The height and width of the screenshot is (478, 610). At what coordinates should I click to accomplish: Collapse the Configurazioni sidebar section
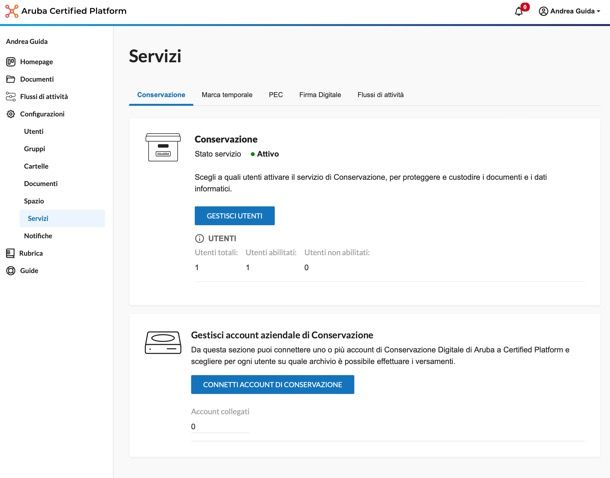42,114
